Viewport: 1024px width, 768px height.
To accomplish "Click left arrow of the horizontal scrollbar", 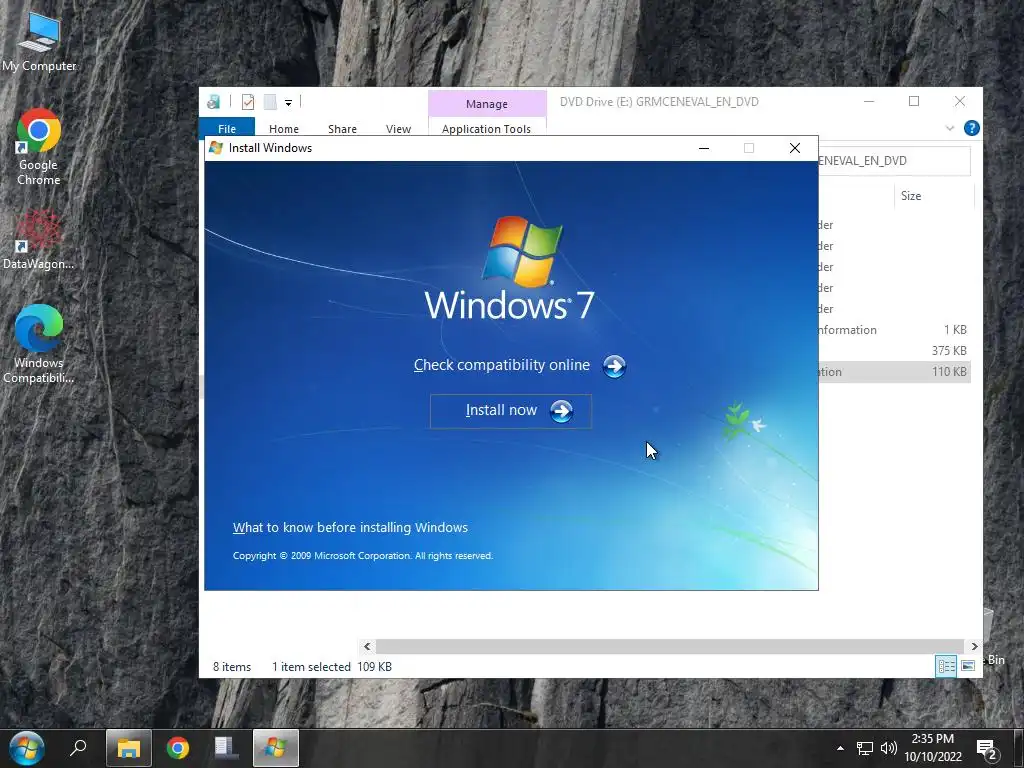I will coord(367,646).
